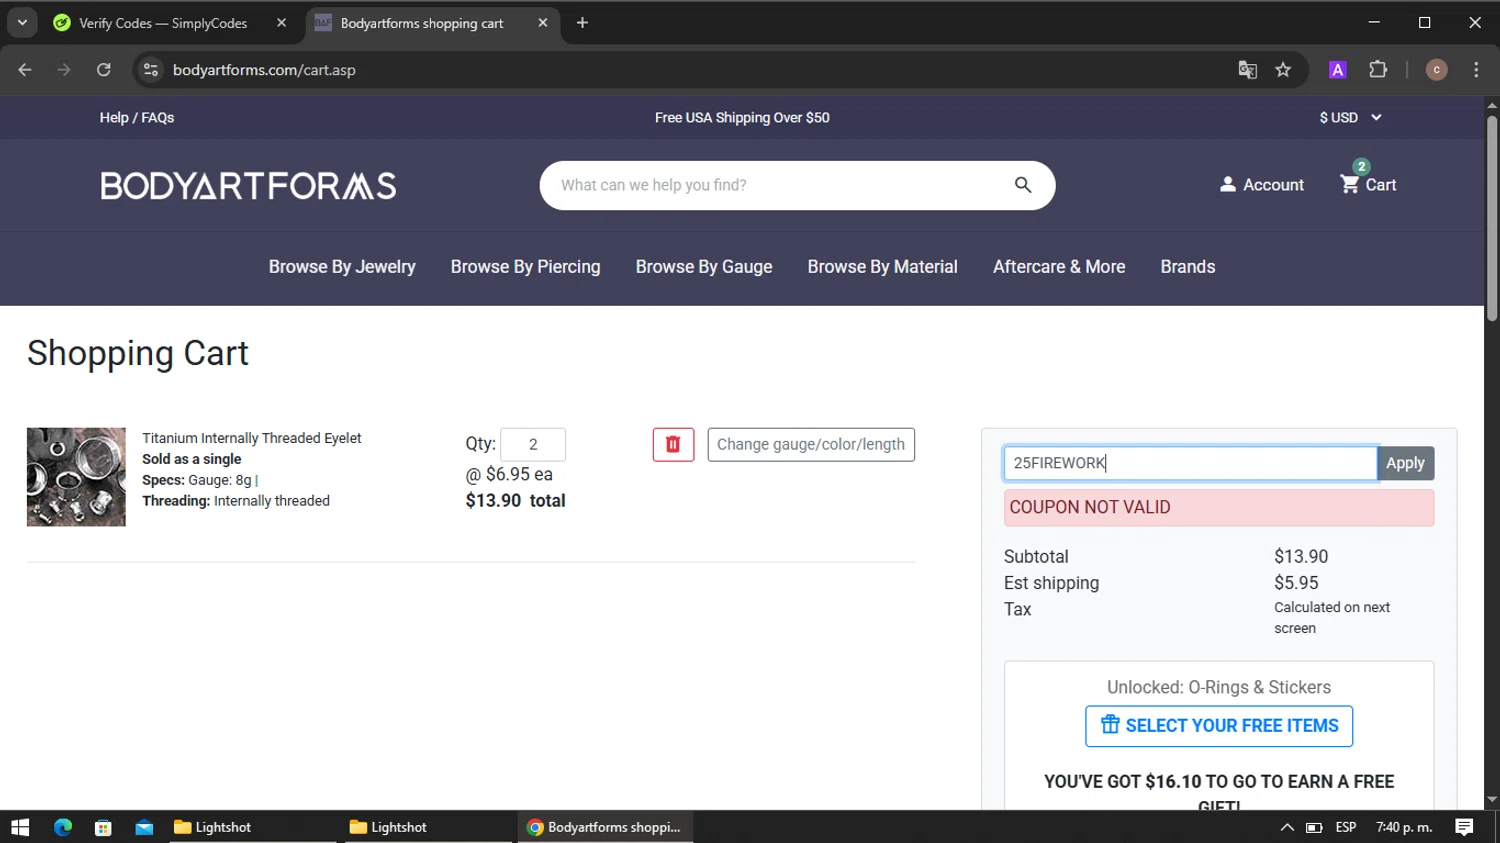
Task: Open the Brands menu
Action: click(1188, 267)
